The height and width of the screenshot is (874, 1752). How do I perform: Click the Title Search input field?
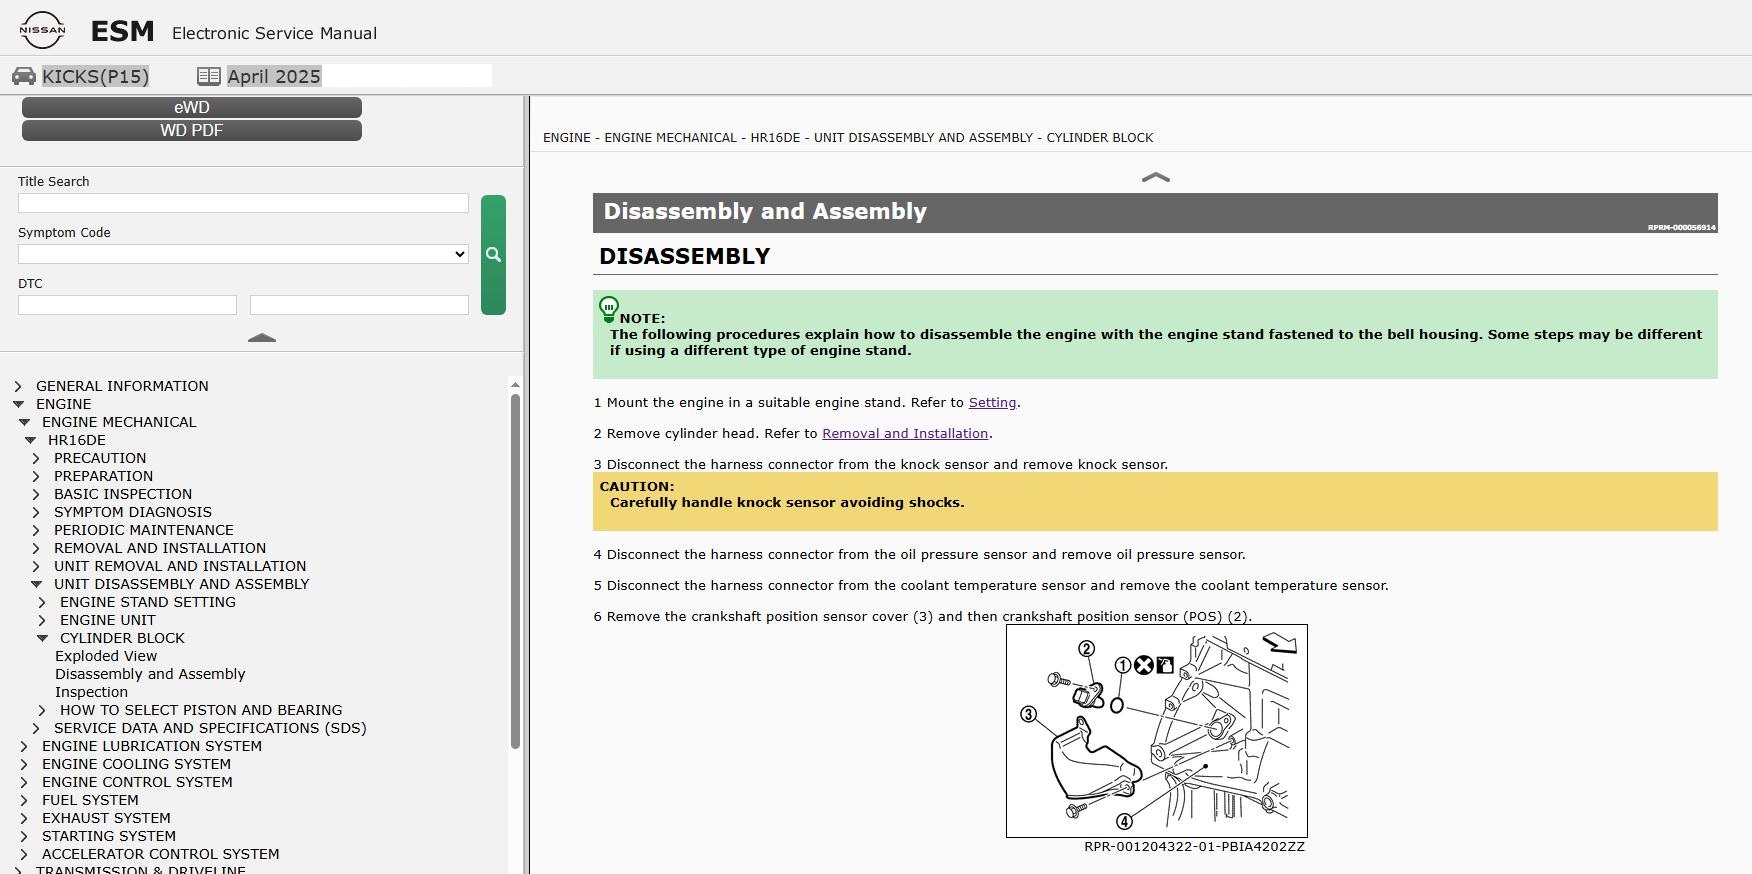[243, 203]
